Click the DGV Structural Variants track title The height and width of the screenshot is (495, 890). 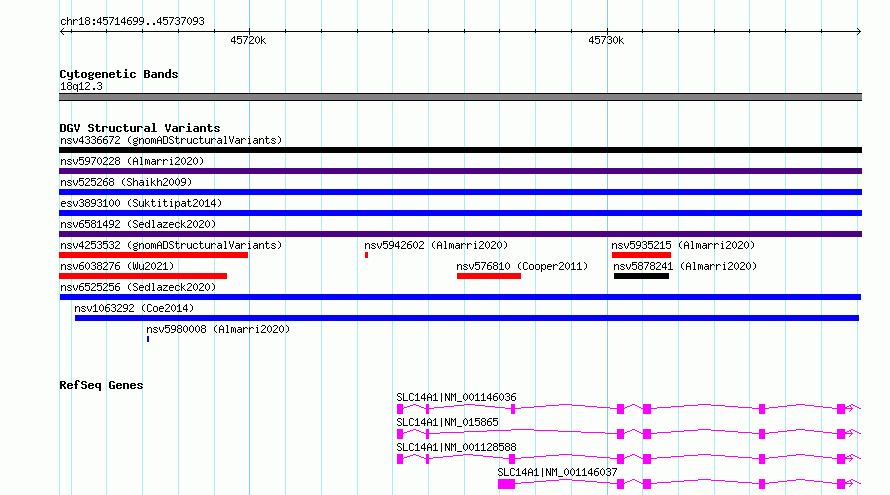(x=140, y=128)
